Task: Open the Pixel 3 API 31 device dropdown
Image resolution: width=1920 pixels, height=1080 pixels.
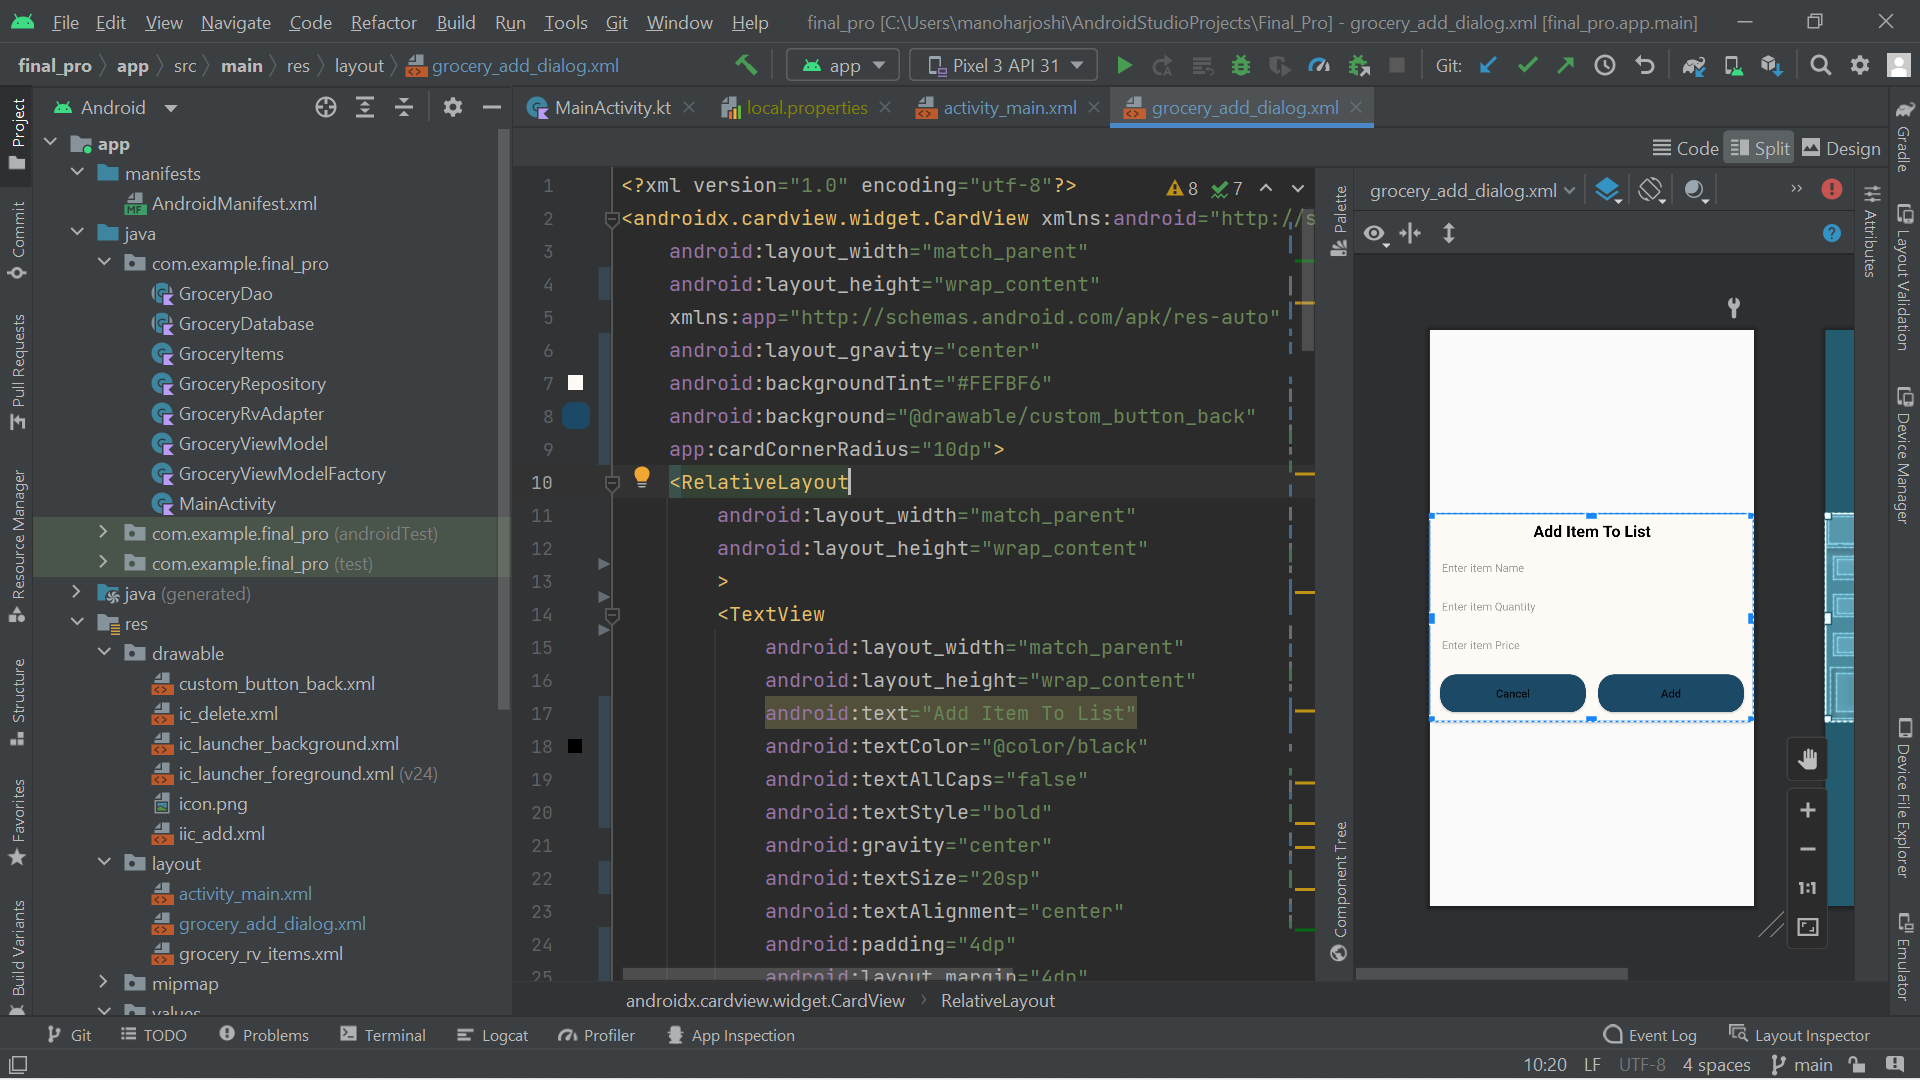Action: (x=1003, y=66)
